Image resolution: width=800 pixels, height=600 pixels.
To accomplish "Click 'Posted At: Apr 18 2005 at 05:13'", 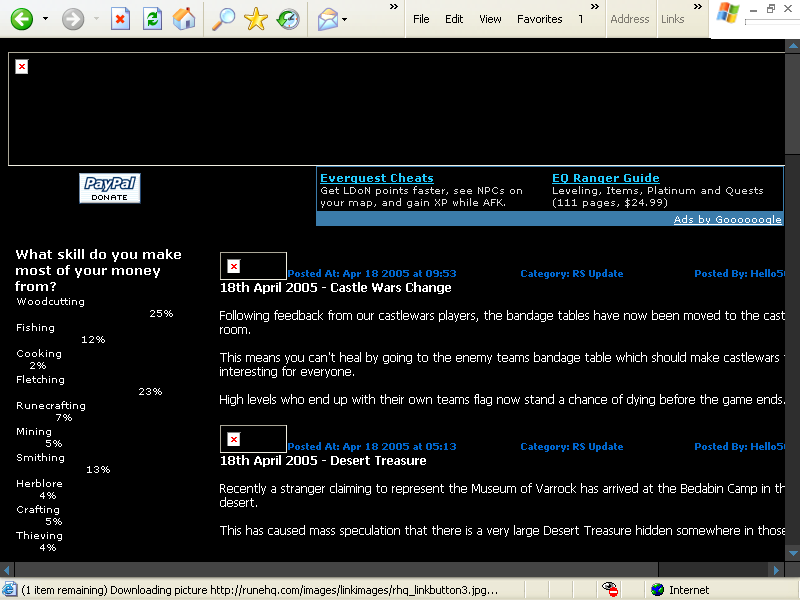I will (372, 446).
